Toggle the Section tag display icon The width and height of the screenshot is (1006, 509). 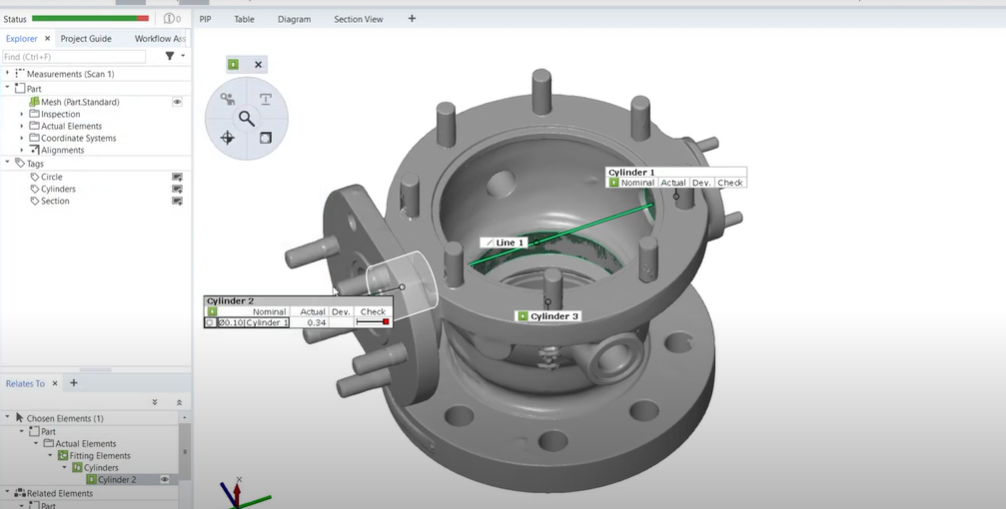pos(177,201)
